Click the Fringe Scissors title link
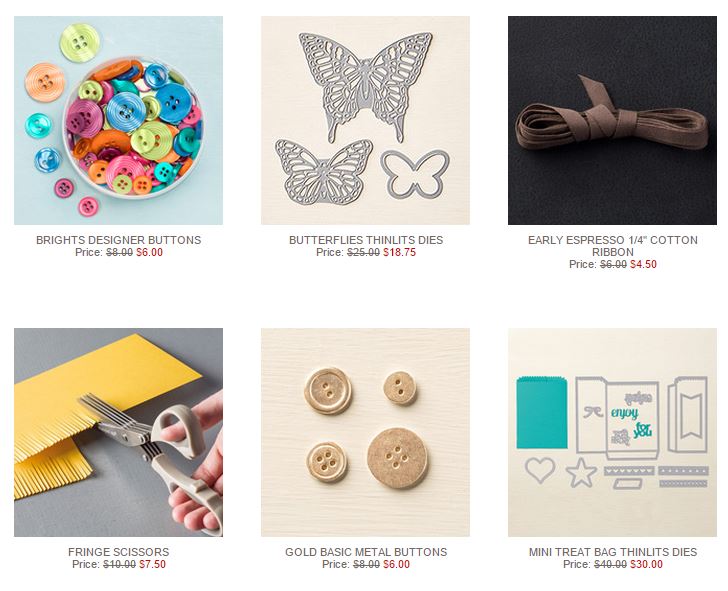The height and width of the screenshot is (591, 728). pyautogui.click(x=118, y=552)
